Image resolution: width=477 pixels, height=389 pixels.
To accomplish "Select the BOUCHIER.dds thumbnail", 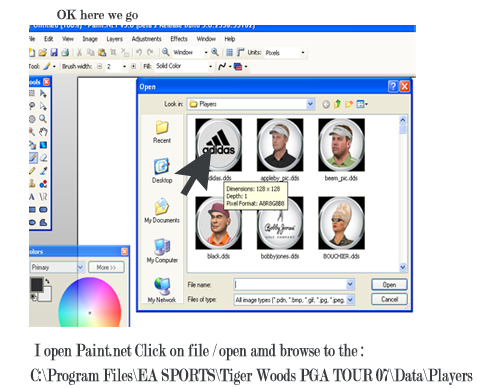I will [341, 223].
